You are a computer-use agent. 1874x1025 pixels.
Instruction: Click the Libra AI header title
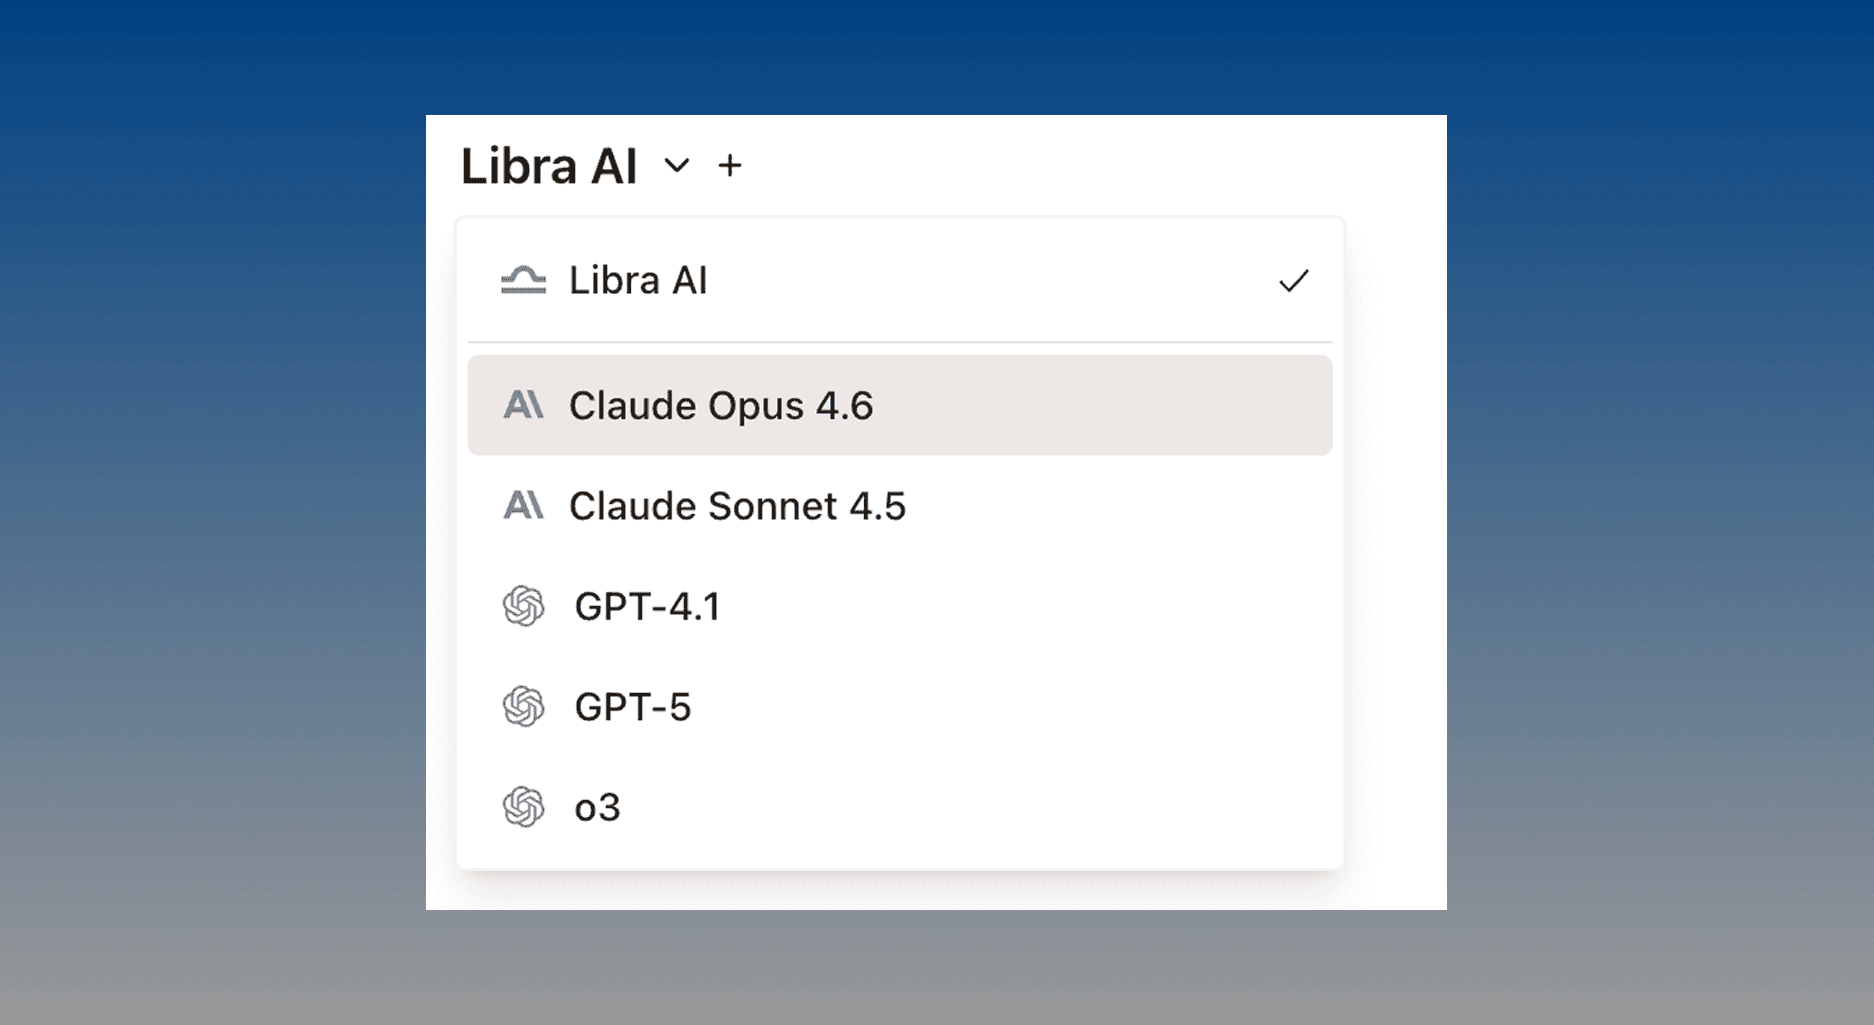549,166
